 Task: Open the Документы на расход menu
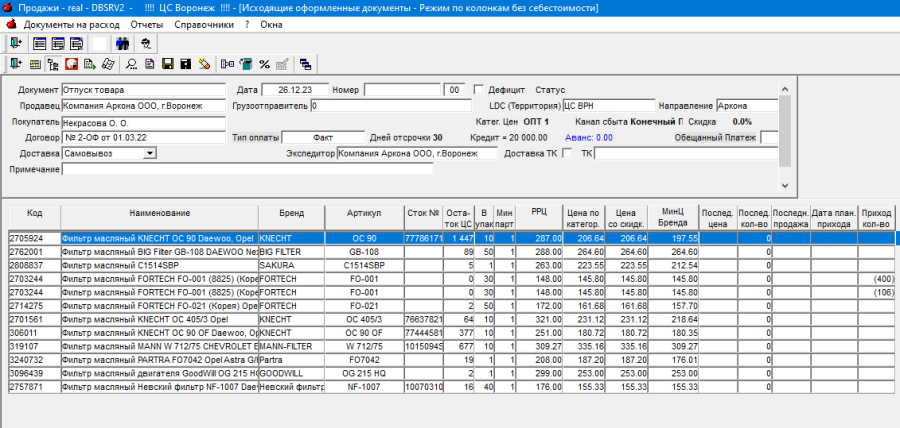click(72, 25)
